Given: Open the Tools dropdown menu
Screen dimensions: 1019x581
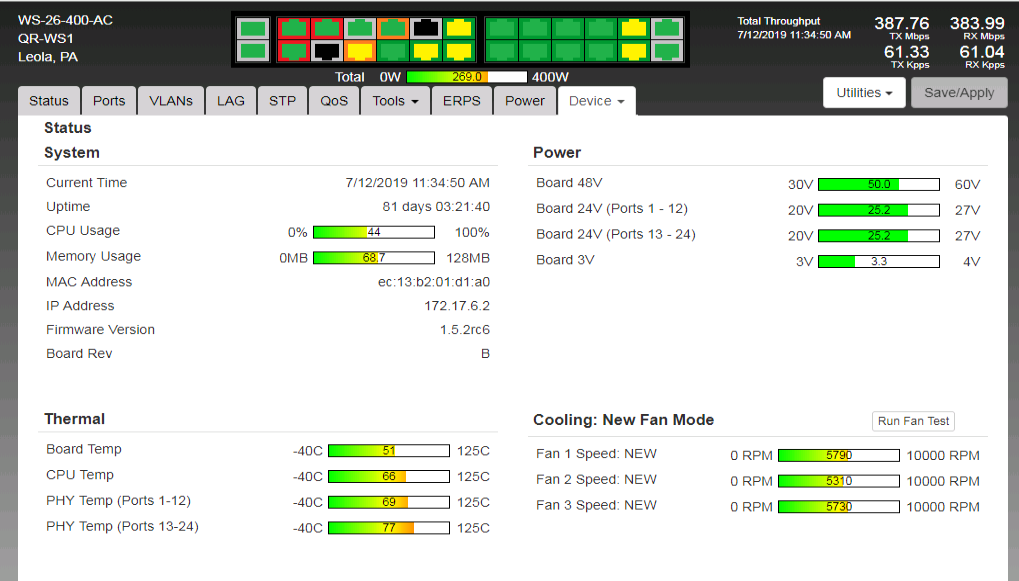Looking at the screenshot, I should pos(395,101).
